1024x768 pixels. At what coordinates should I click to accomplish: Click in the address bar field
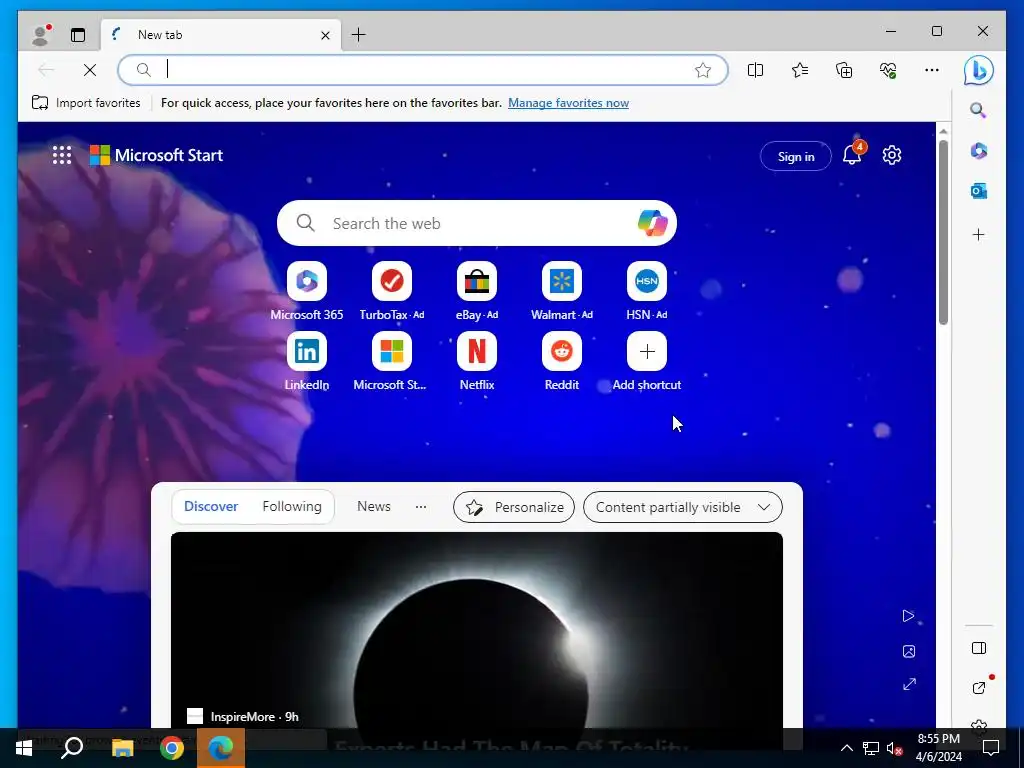[423, 70]
